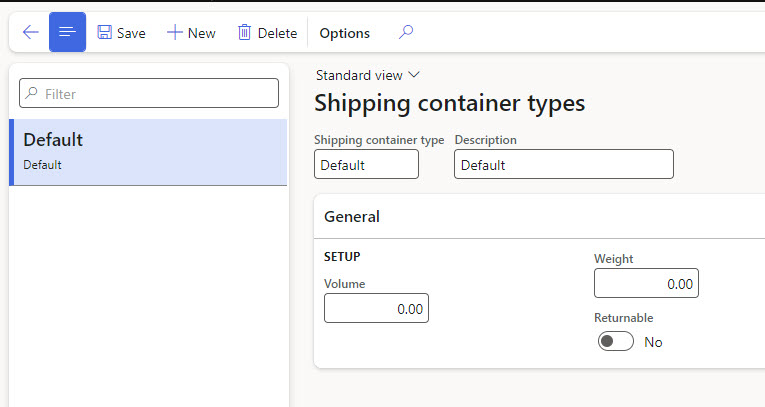
Task: Click the Save button label
Action: [131, 33]
